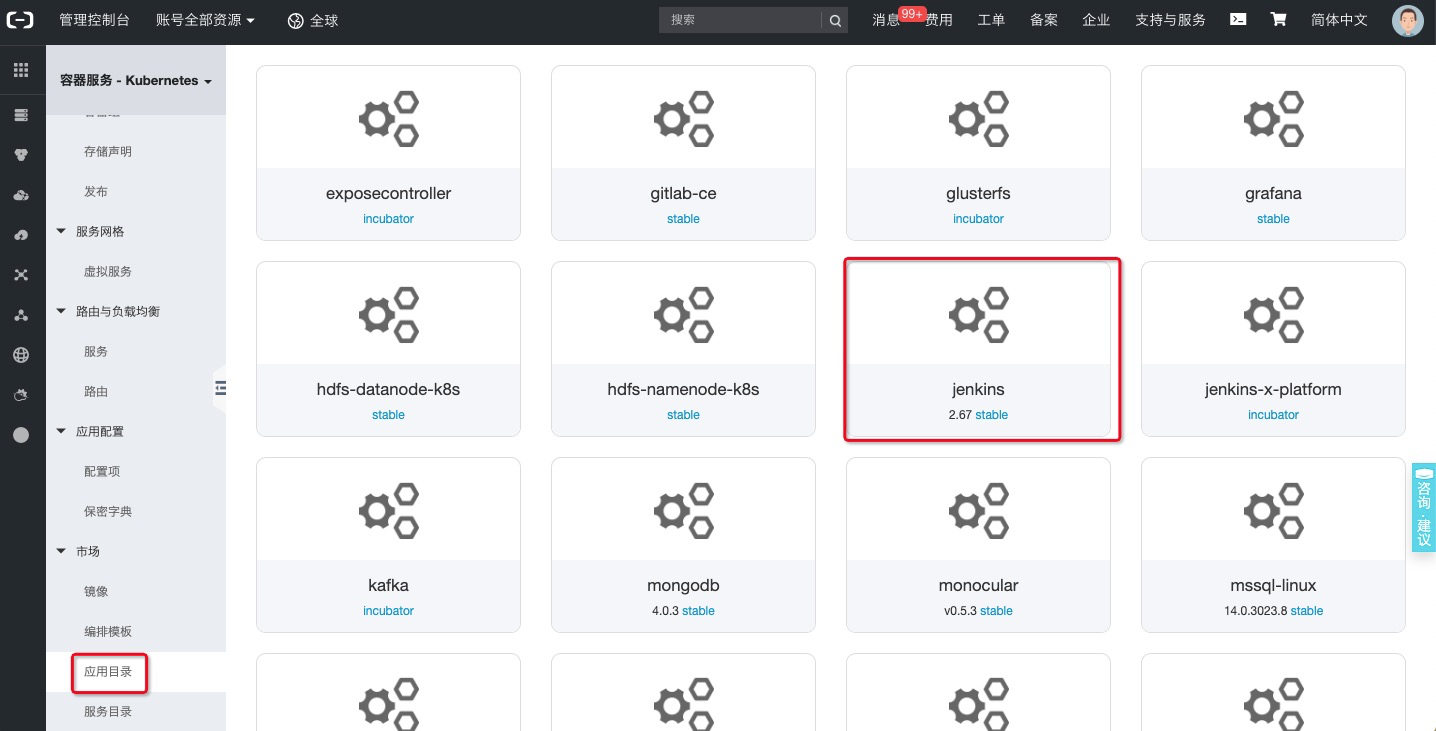
Task: Click the Alibaba Cloud logo icon
Action: [x=21, y=20]
